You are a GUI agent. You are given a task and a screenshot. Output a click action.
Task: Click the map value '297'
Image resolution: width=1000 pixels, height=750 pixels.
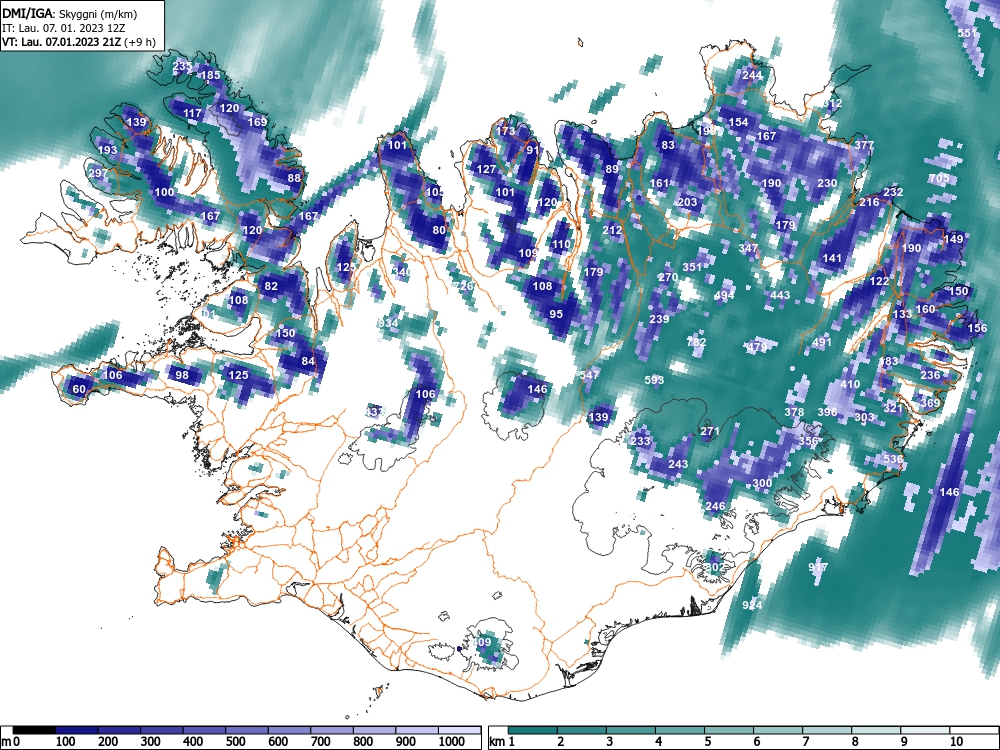98,173
